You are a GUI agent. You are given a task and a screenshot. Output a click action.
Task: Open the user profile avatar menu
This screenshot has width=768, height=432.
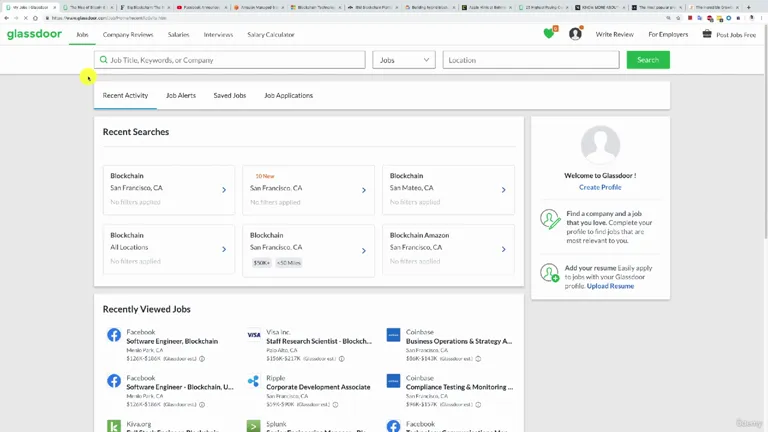575,33
